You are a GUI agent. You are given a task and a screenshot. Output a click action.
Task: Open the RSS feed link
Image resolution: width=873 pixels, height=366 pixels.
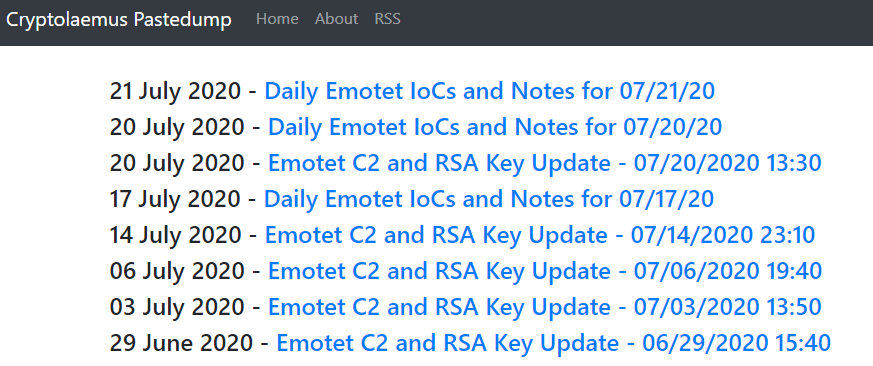(388, 19)
